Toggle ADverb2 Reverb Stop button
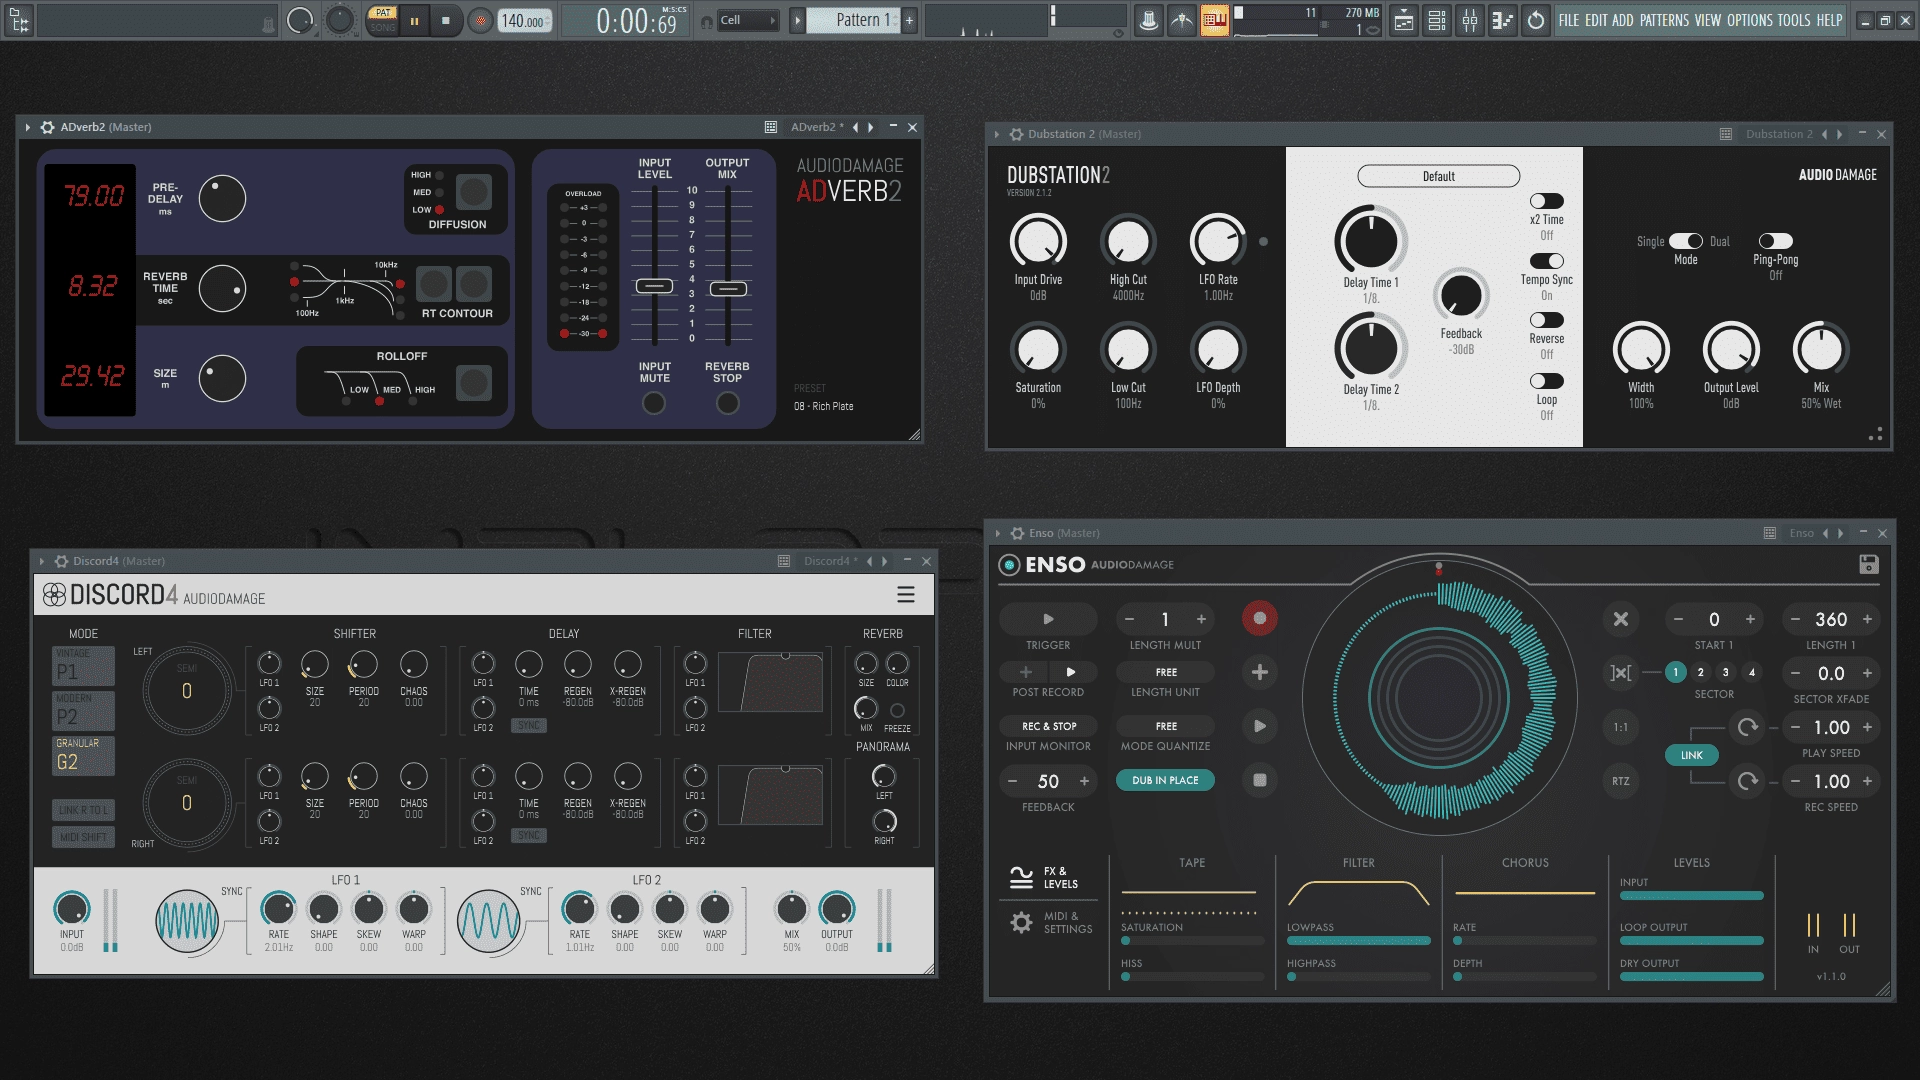Viewport: 1920px width, 1080px height. [x=728, y=403]
